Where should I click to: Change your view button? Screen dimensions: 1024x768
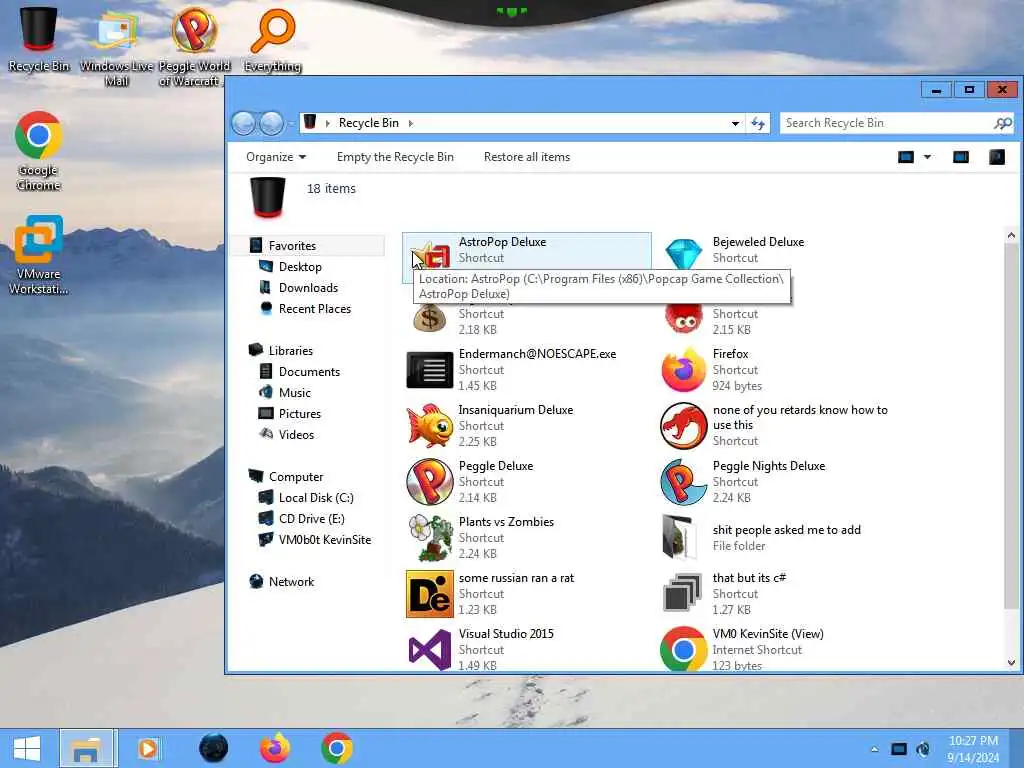pyautogui.click(x=906, y=157)
